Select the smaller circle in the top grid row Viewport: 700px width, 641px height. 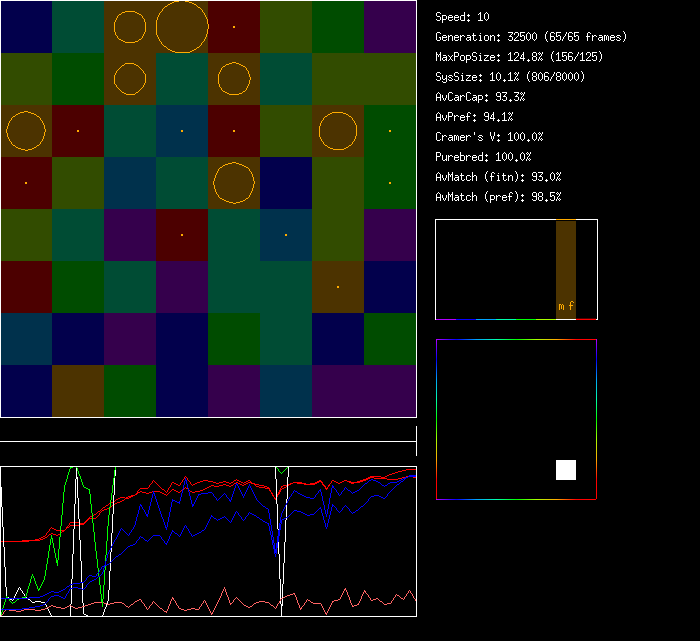tap(130, 27)
